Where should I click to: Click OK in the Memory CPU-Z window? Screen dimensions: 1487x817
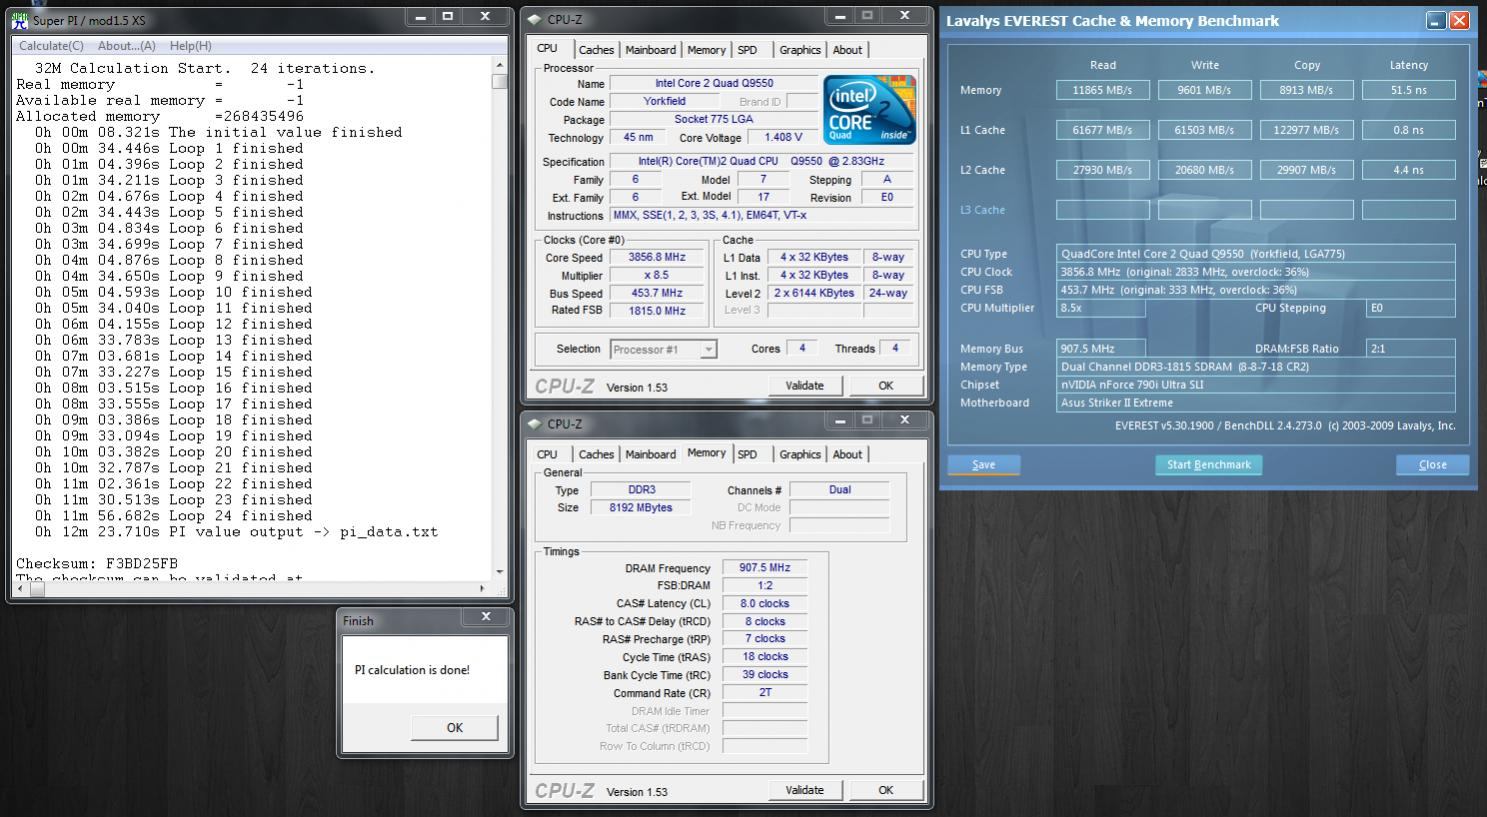pyautogui.click(x=886, y=790)
